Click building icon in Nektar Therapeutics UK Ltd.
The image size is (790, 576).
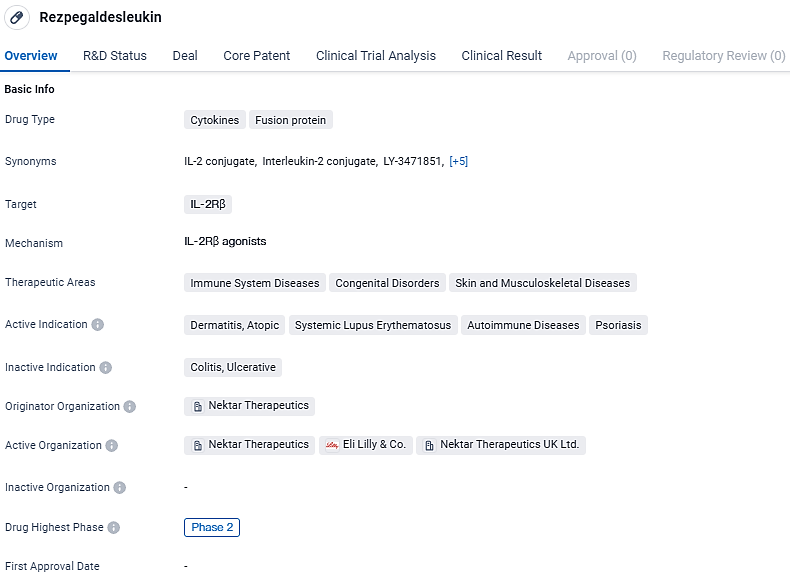click(x=428, y=445)
